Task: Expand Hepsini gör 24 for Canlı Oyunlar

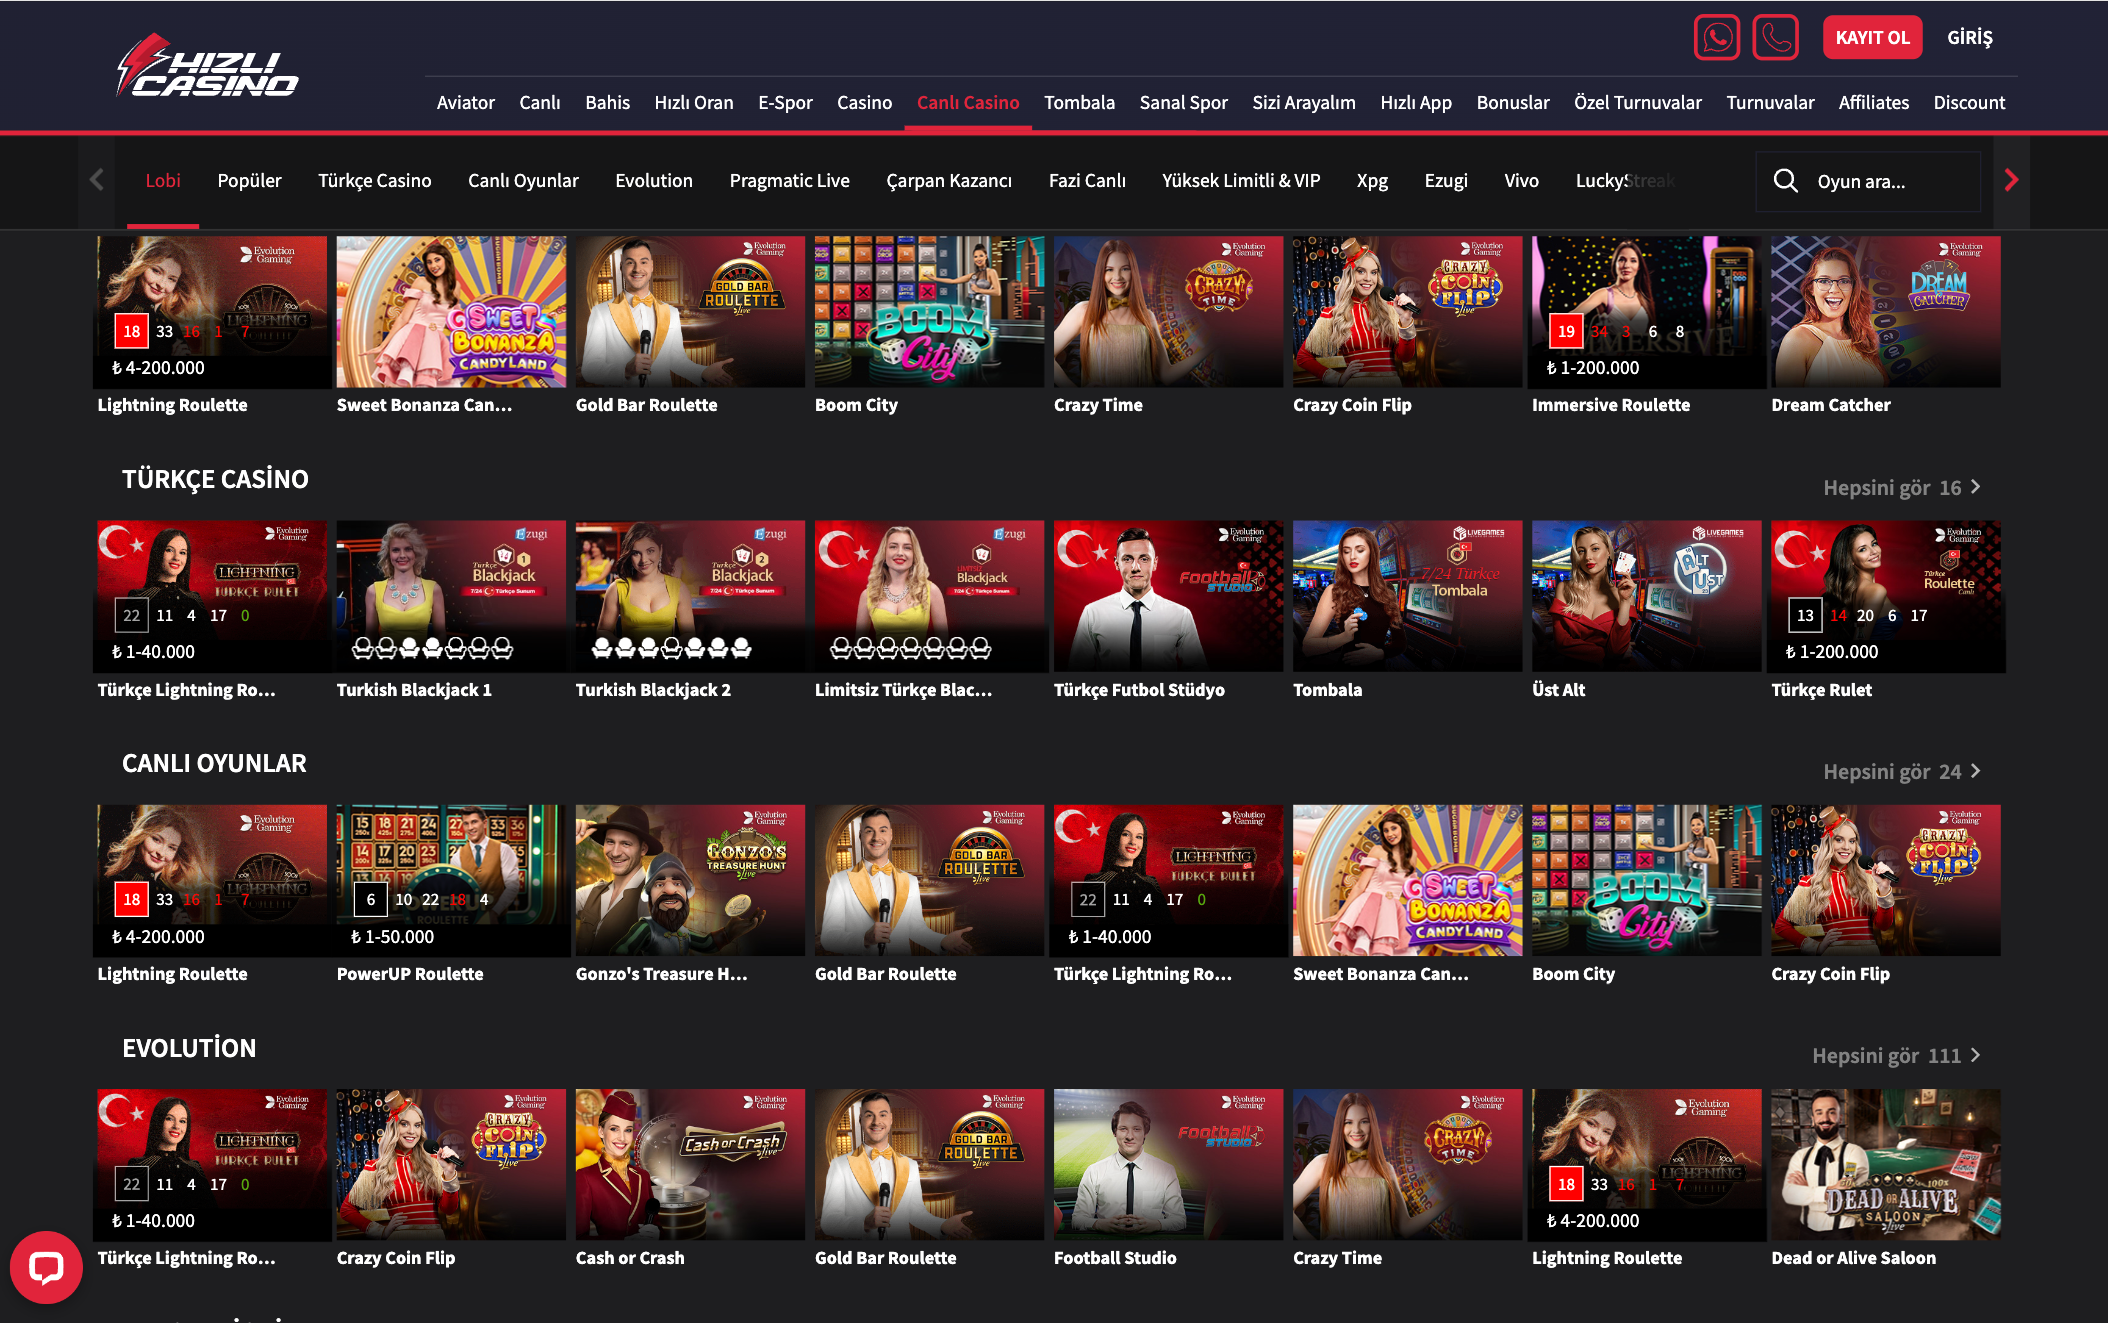Action: pos(1901,772)
